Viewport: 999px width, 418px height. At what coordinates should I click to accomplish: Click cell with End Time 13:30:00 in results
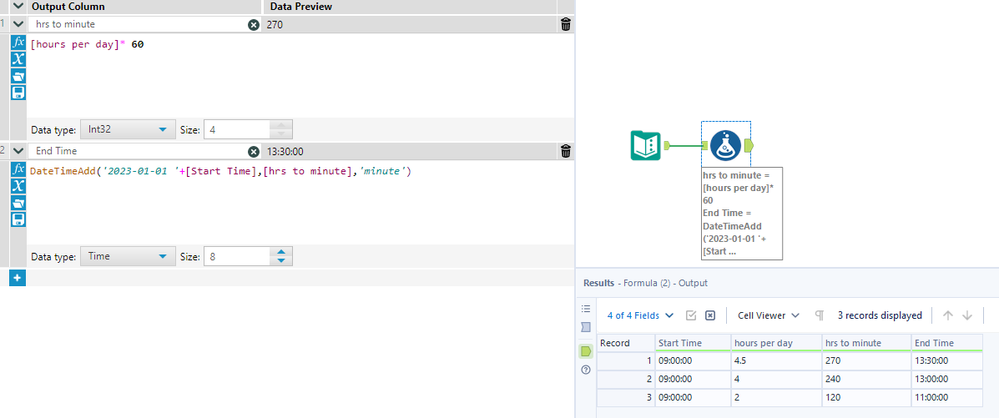[947, 361]
